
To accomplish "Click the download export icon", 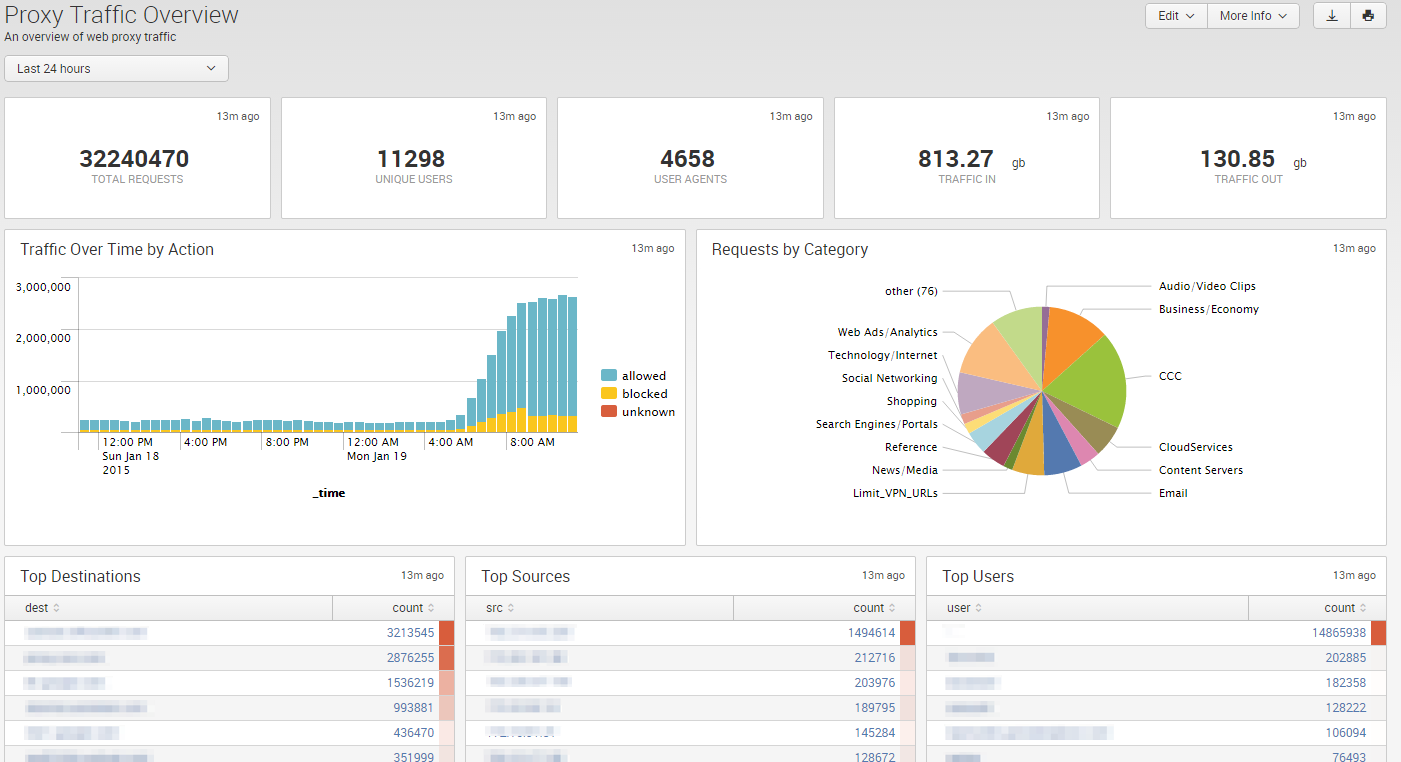I will (x=1331, y=16).
